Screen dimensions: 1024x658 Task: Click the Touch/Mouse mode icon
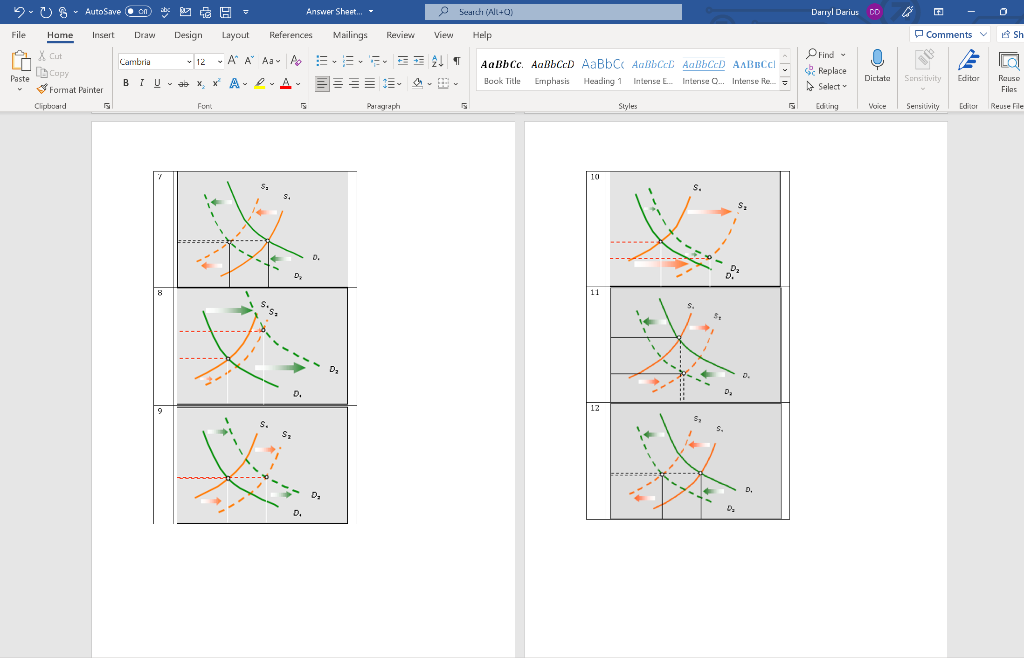tap(63, 12)
